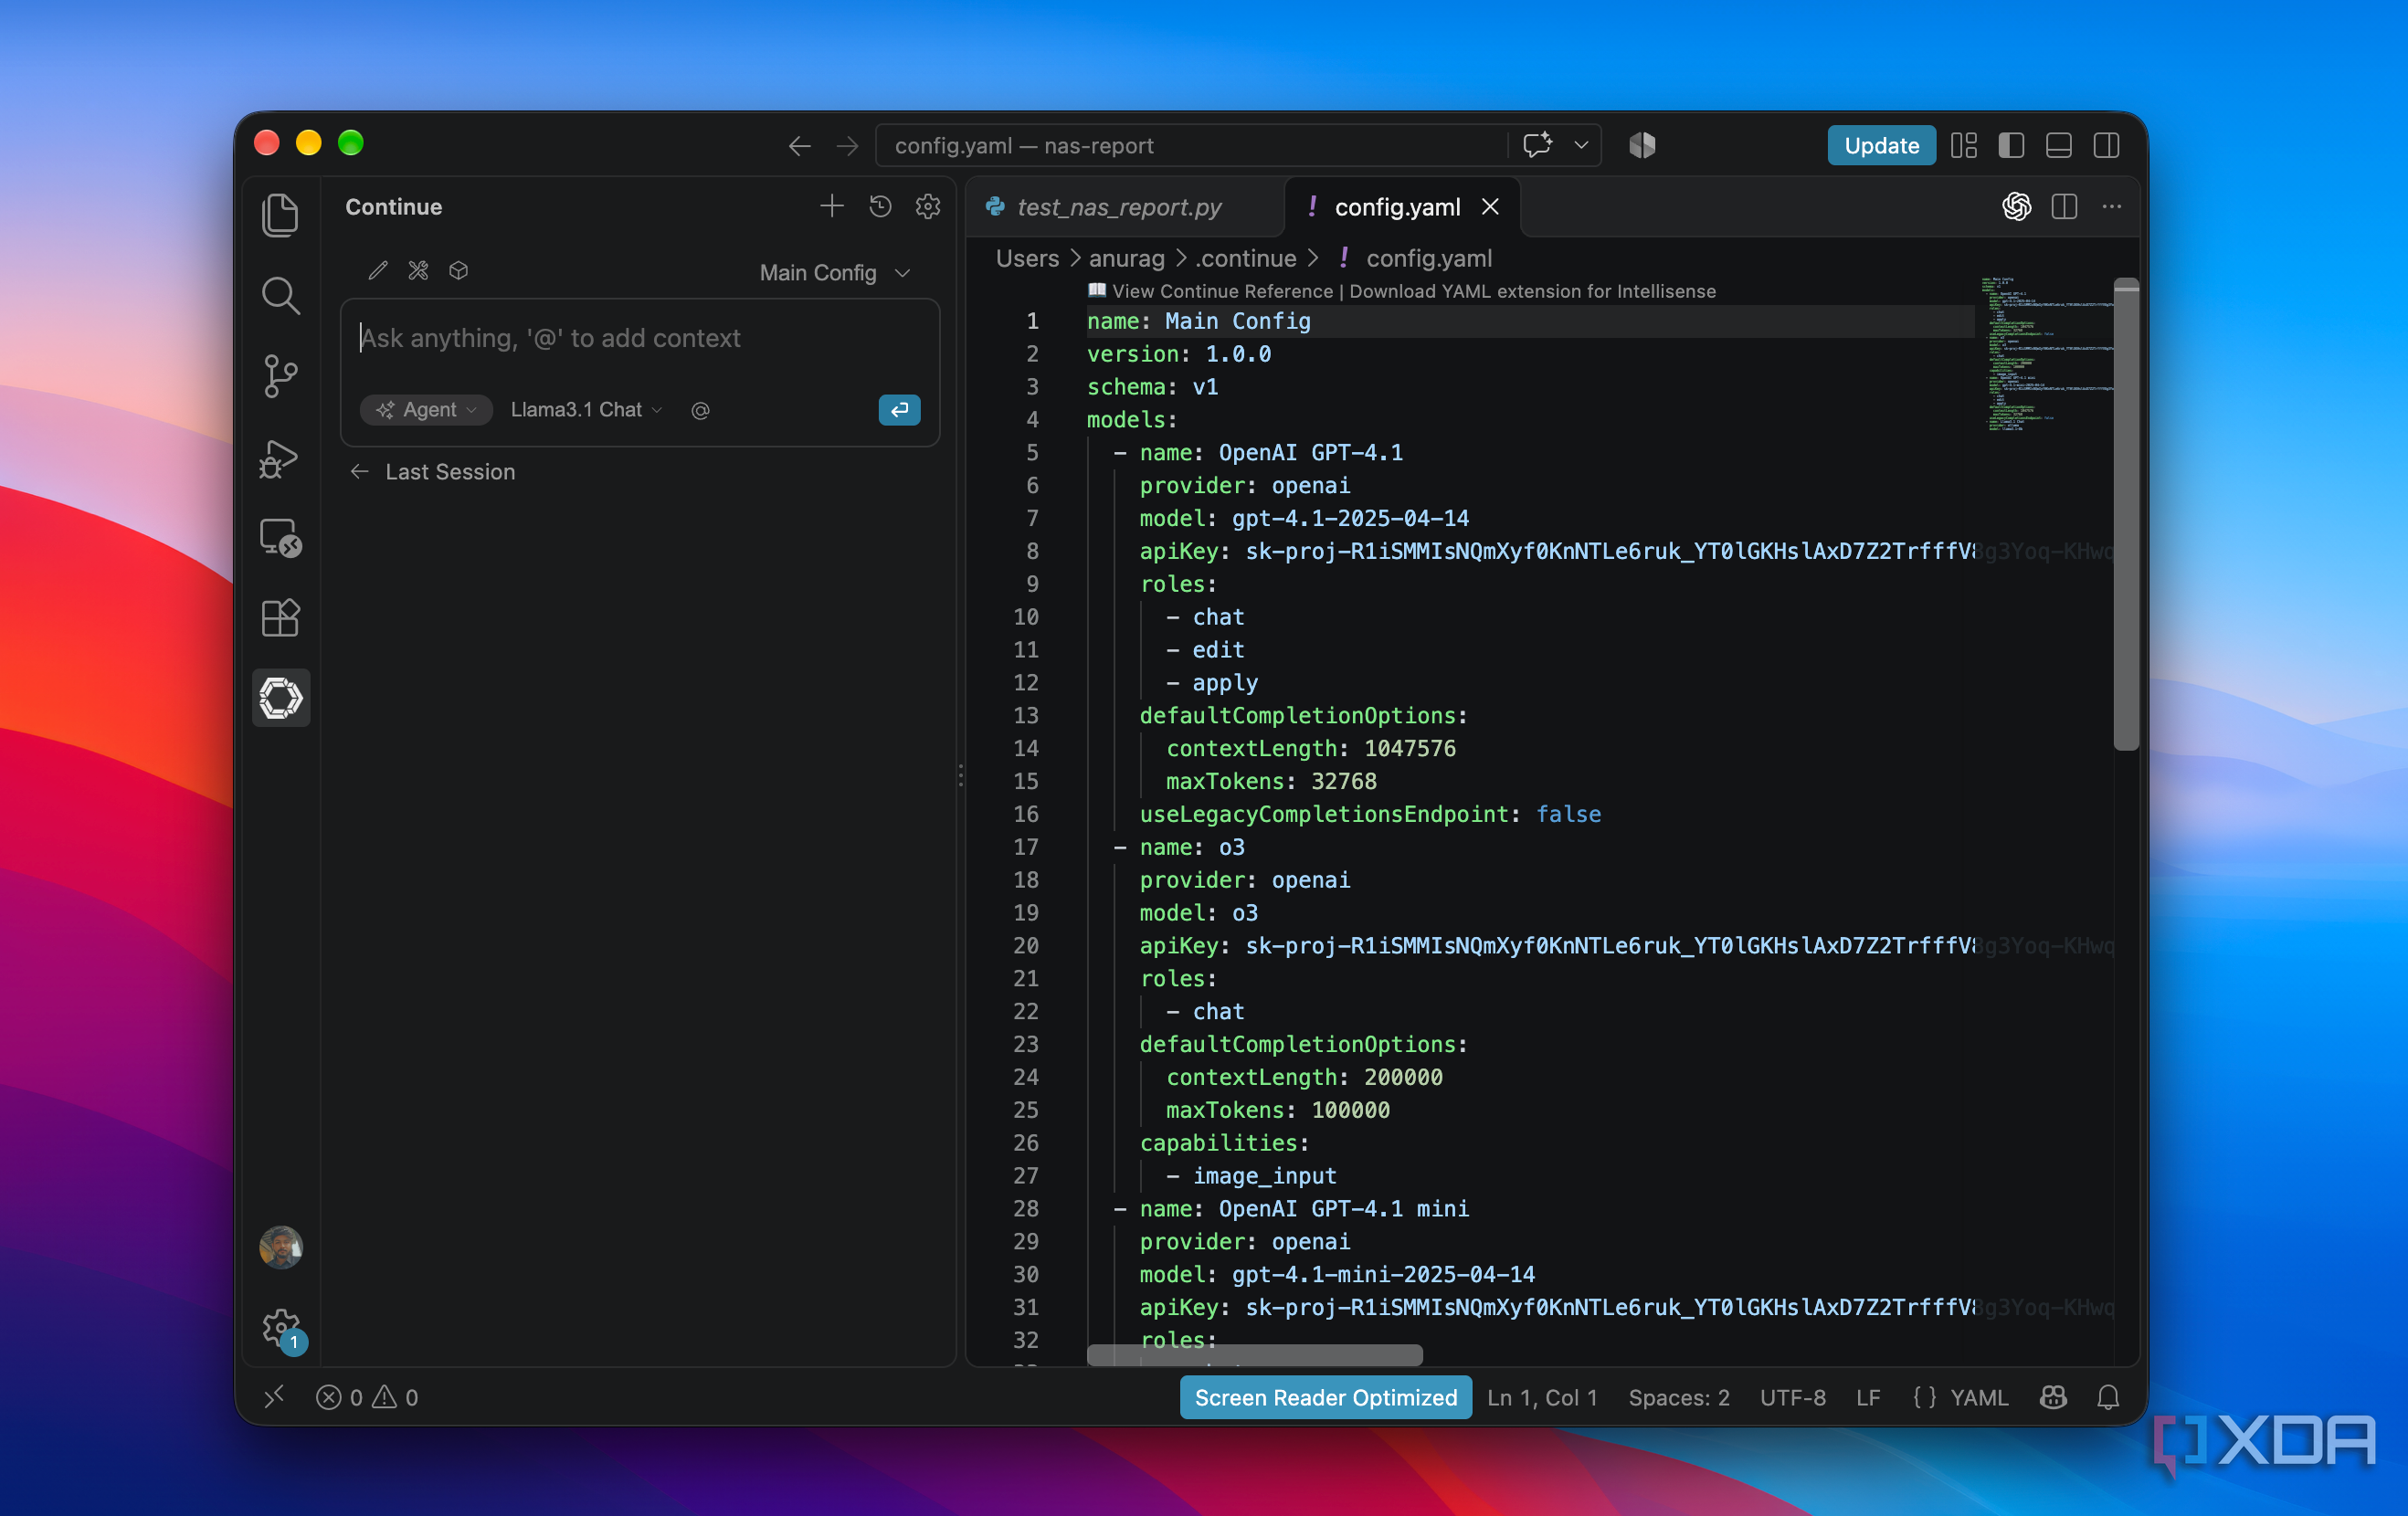2408x1516 pixels.
Task: Start a new Continue session with plus icon
Action: (x=831, y=206)
